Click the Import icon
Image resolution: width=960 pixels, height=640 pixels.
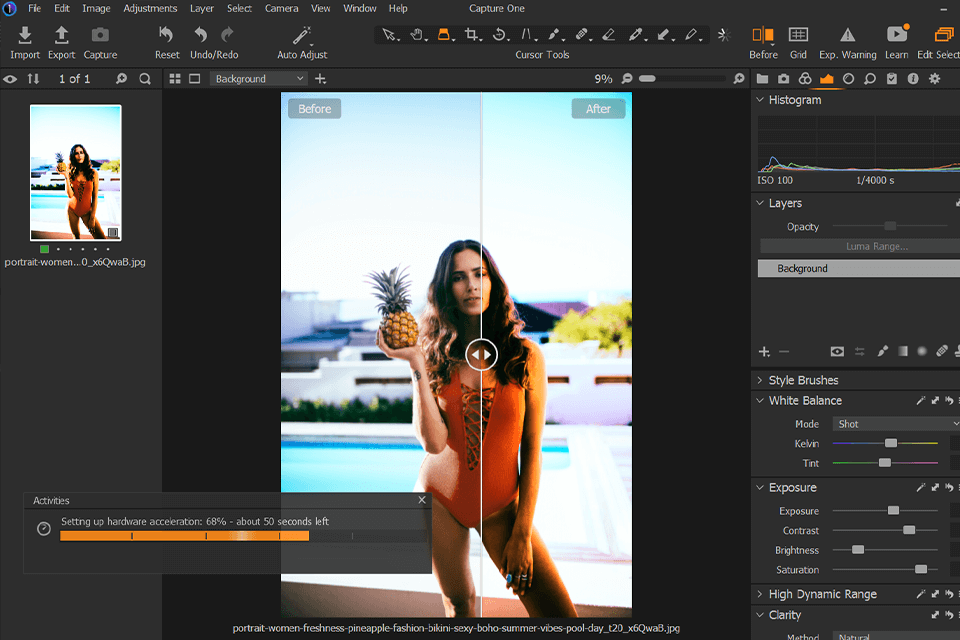24,35
